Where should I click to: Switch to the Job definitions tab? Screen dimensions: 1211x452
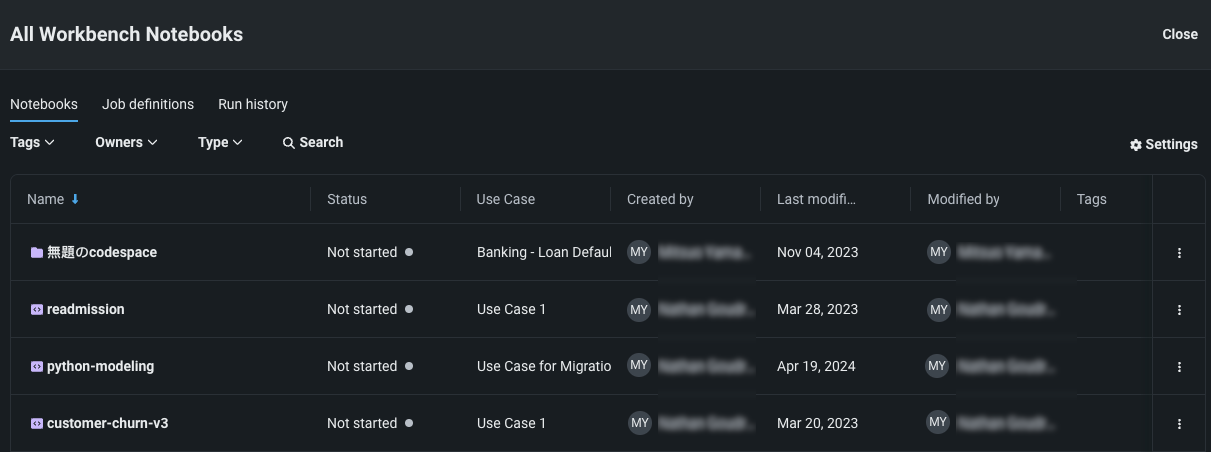click(x=148, y=104)
